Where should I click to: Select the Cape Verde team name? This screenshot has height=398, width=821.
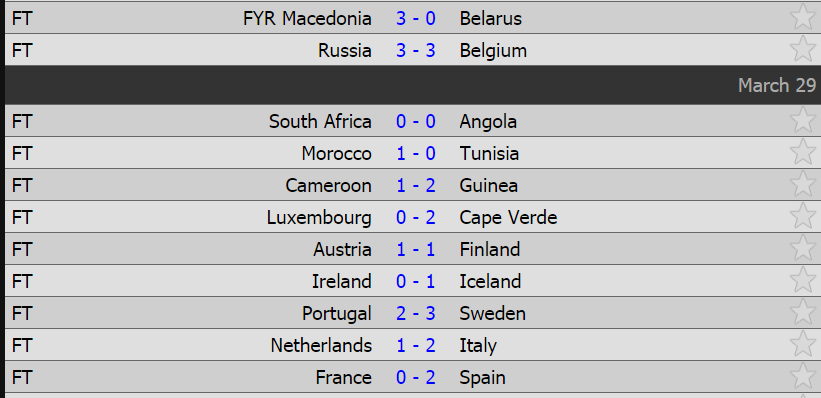coord(508,218)
